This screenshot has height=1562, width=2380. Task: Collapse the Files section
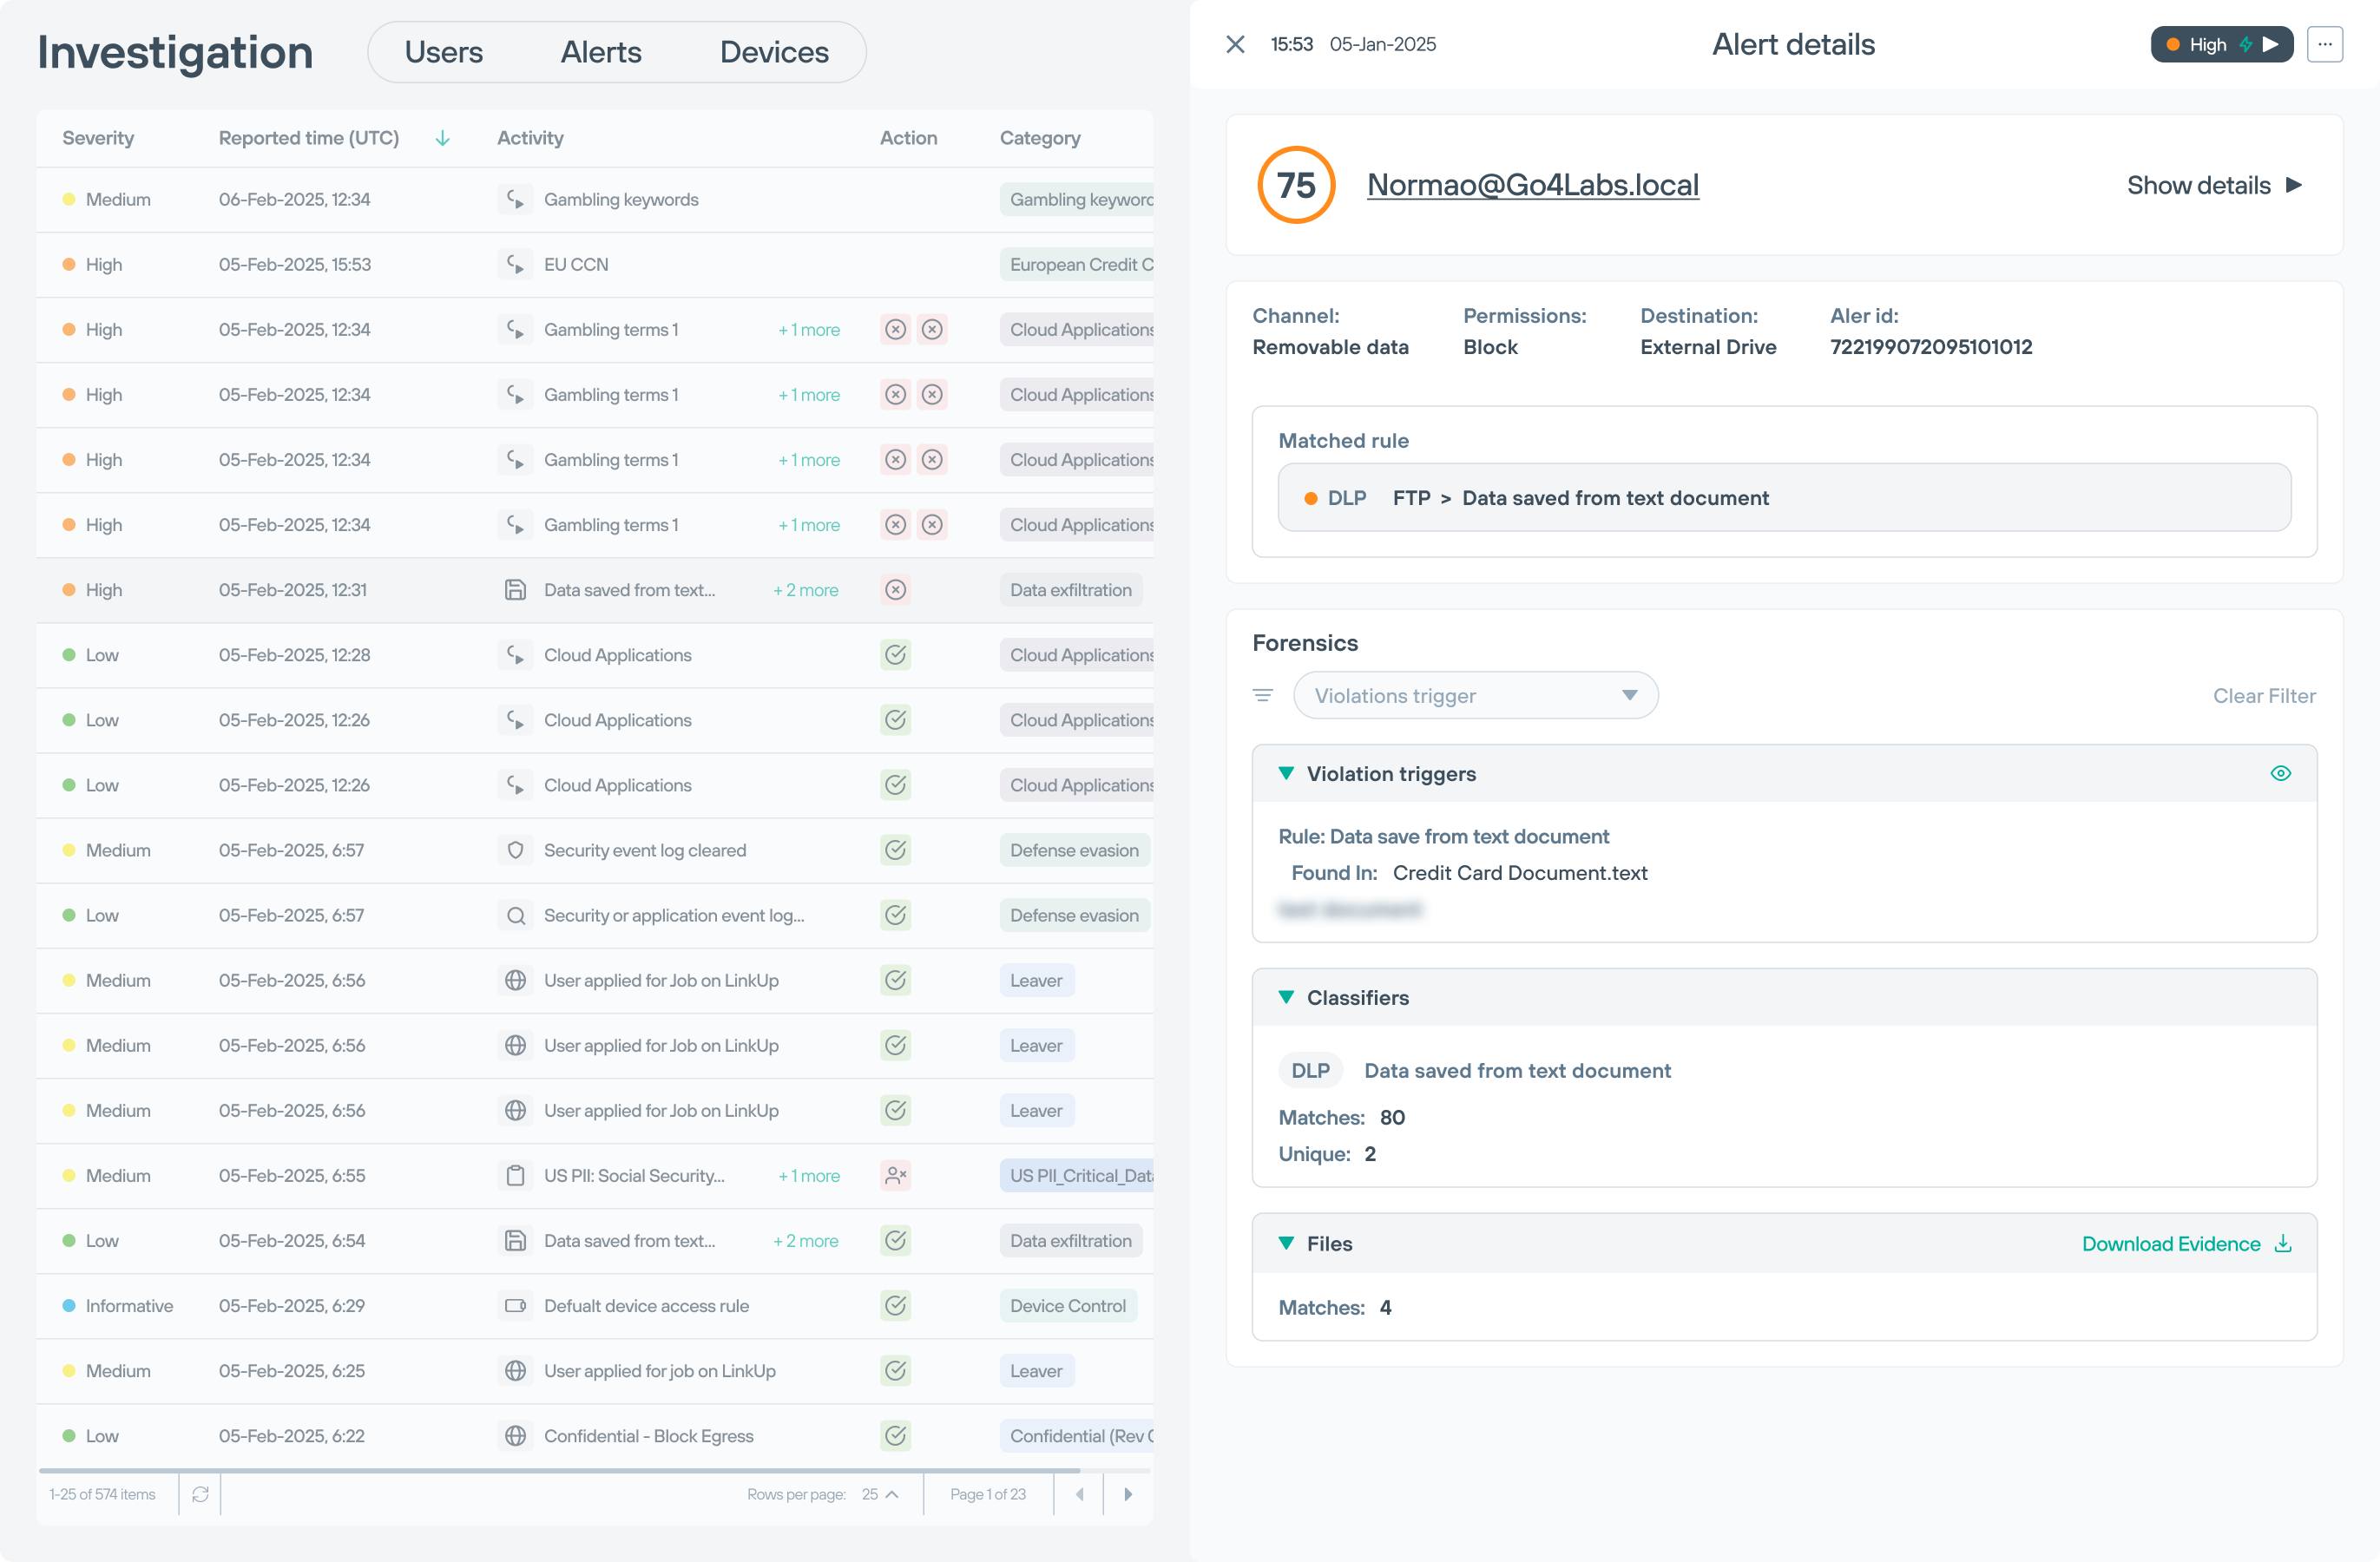tap(1286, 1243)
